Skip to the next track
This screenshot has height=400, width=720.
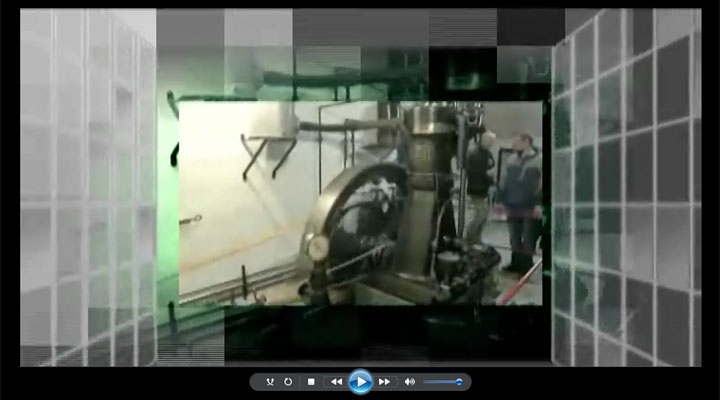tap(385, 382)
